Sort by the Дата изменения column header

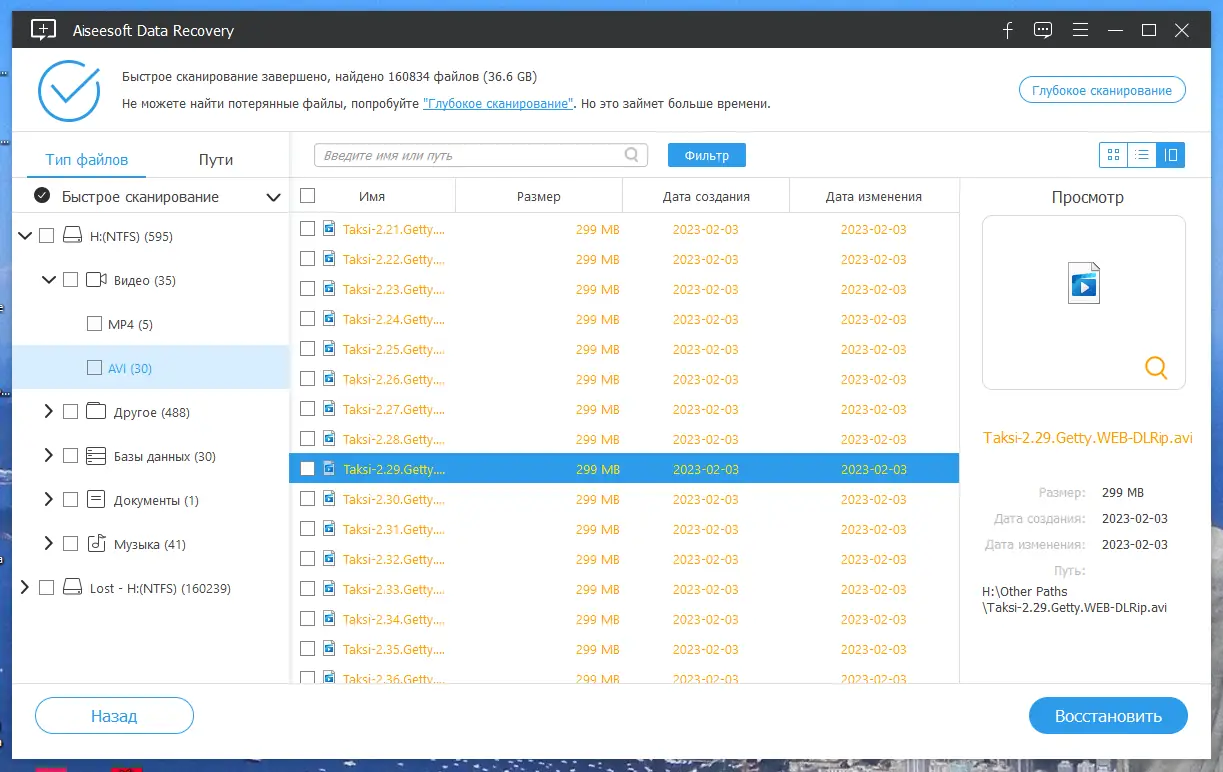(x=874, y=196)
